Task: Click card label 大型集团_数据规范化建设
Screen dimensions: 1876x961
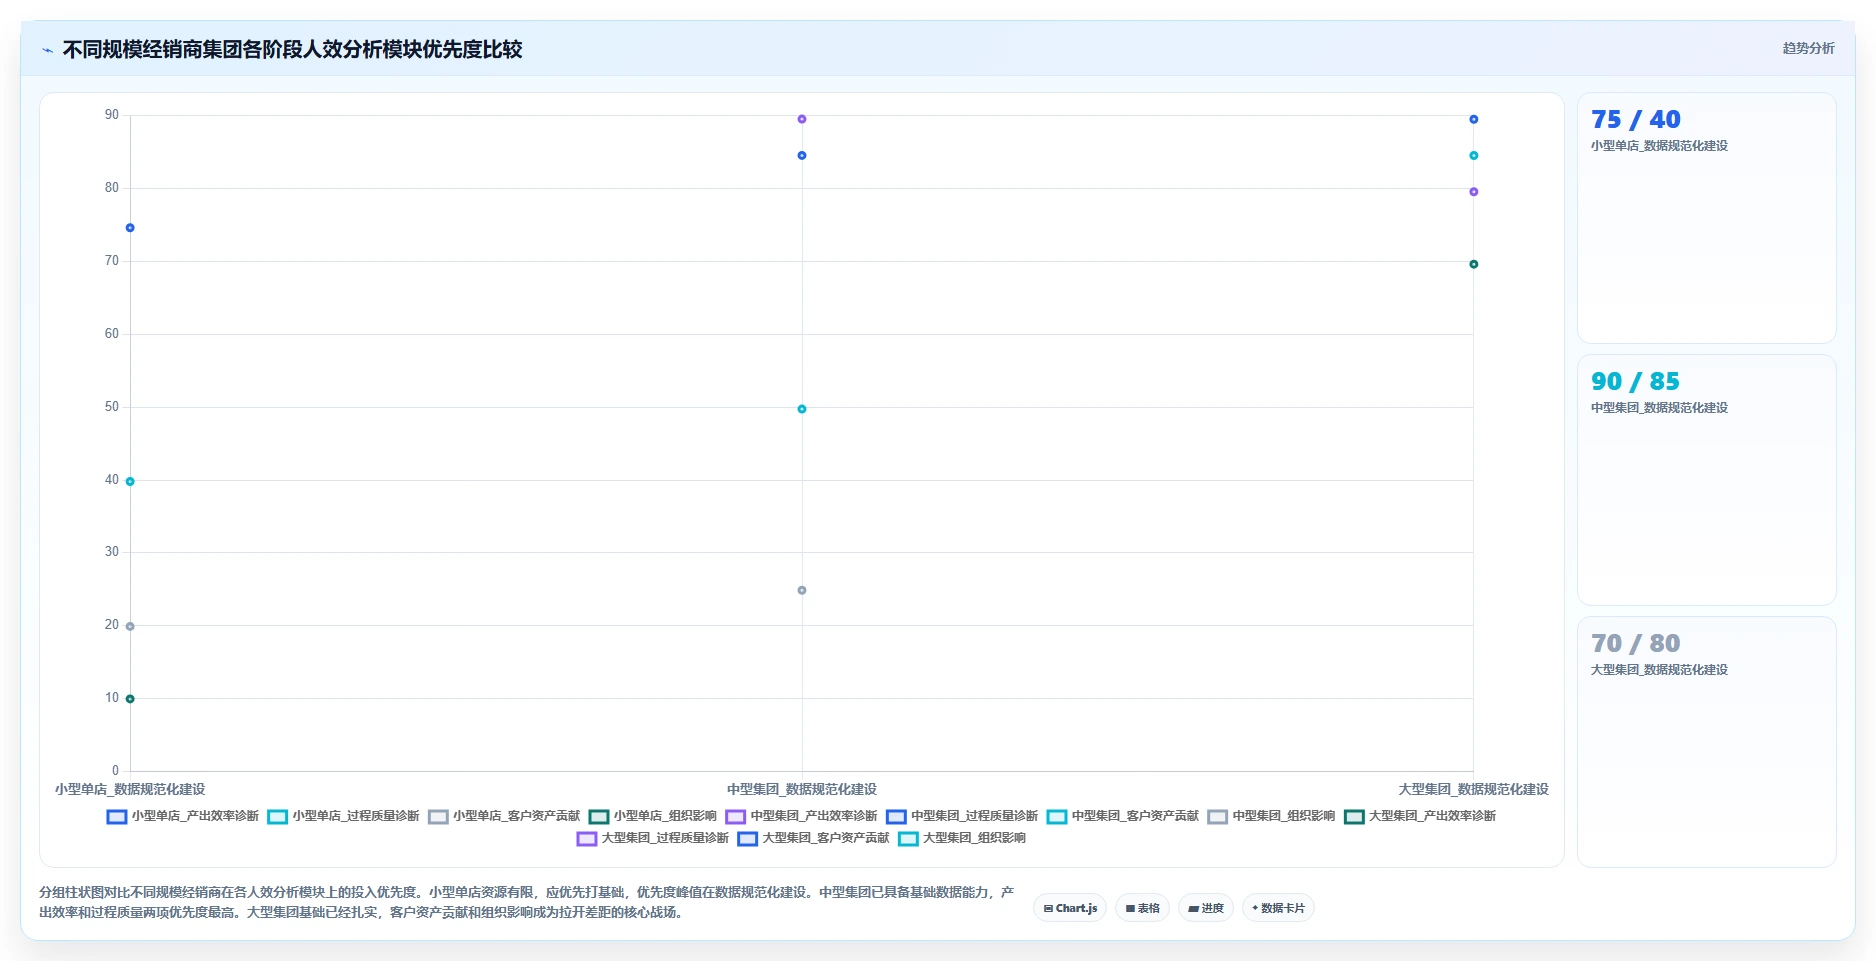Action: pyautogui.click(x=1659, y=670)
